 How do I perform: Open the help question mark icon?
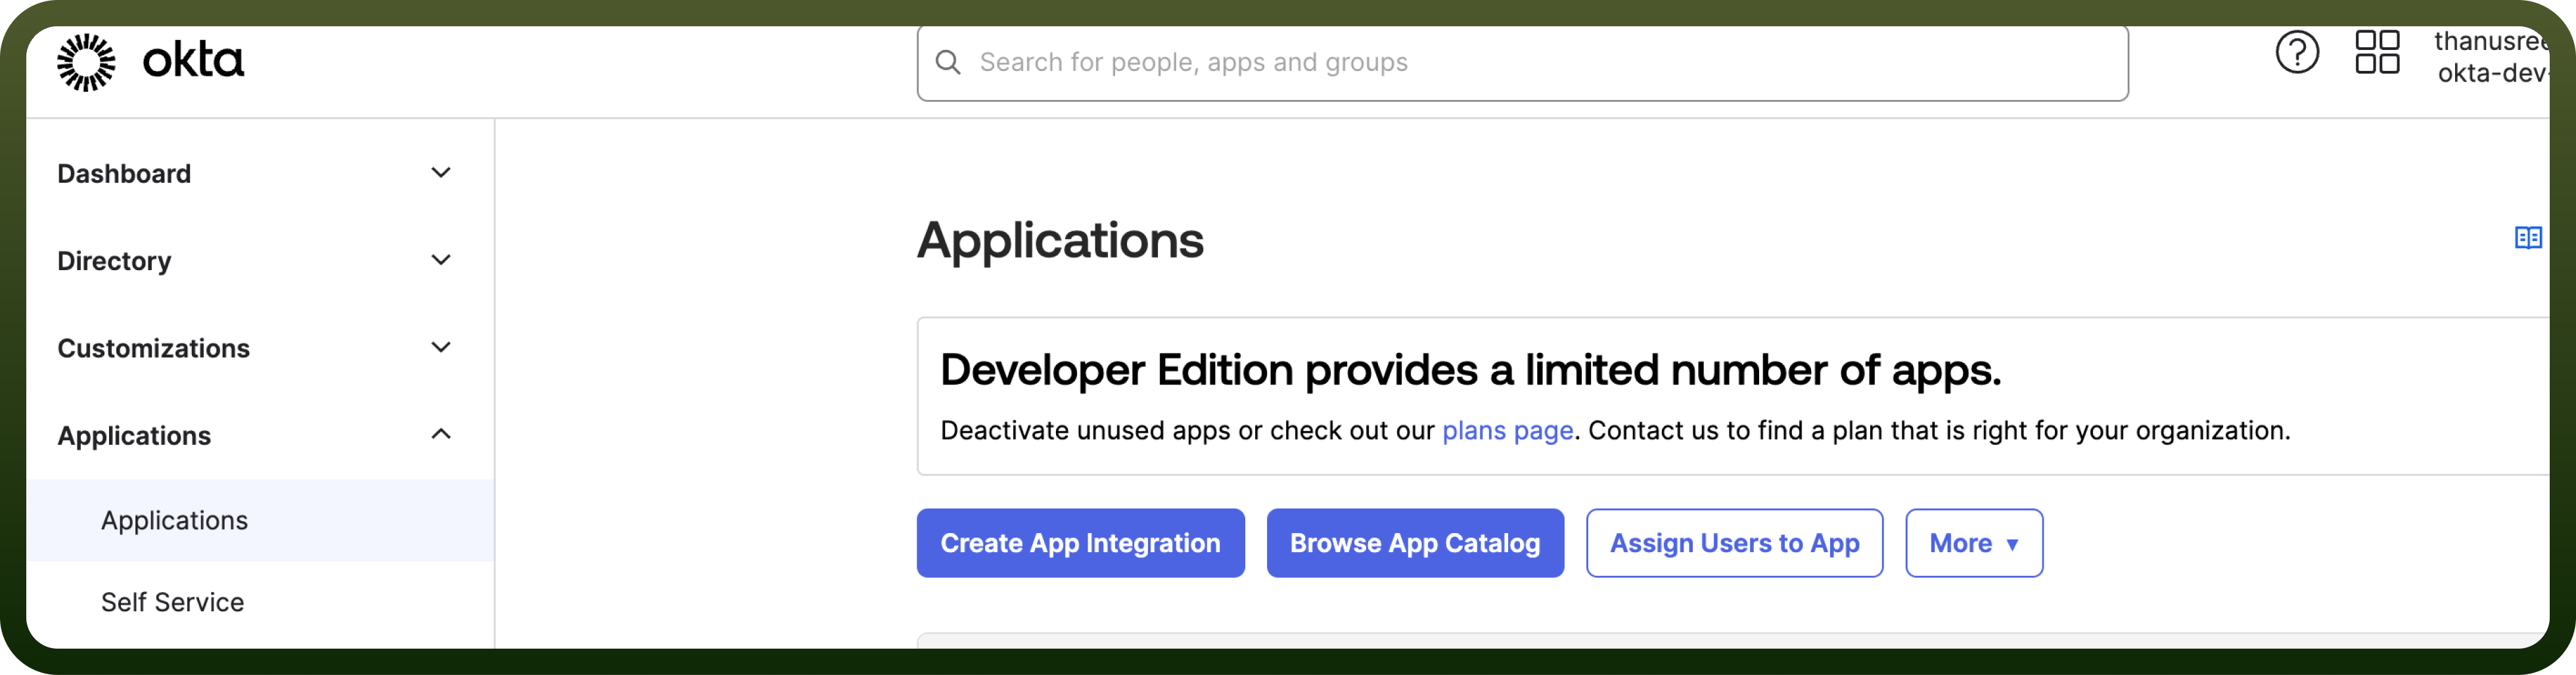[2297, 52]
